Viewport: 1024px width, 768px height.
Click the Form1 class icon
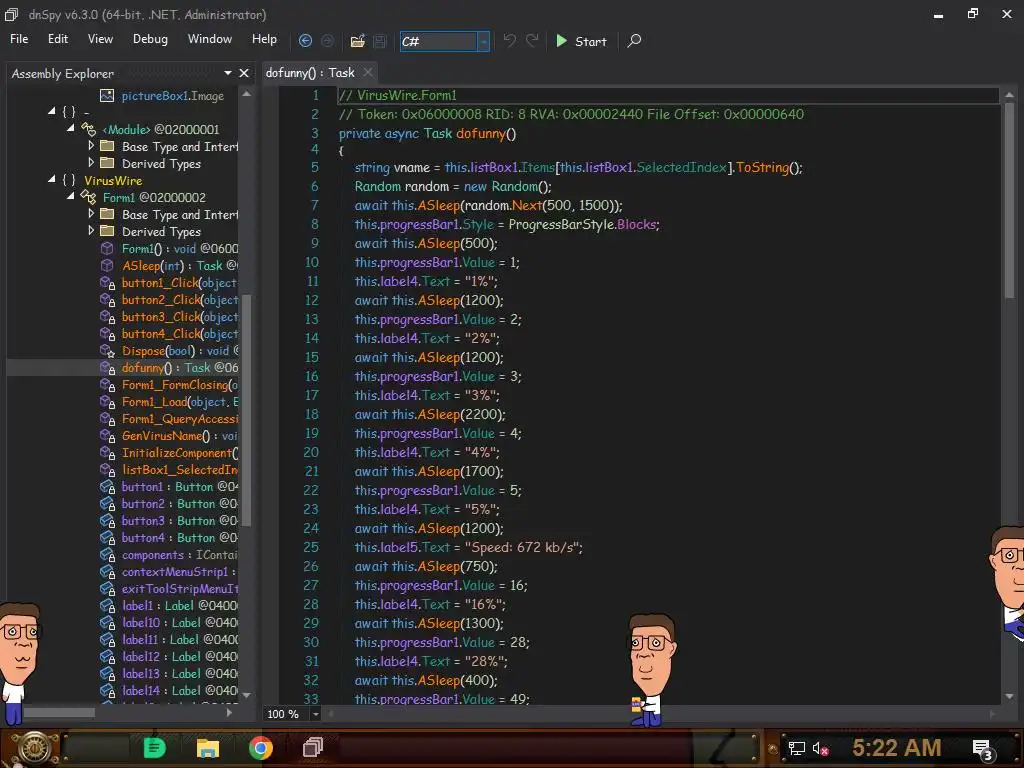point(89,197)
